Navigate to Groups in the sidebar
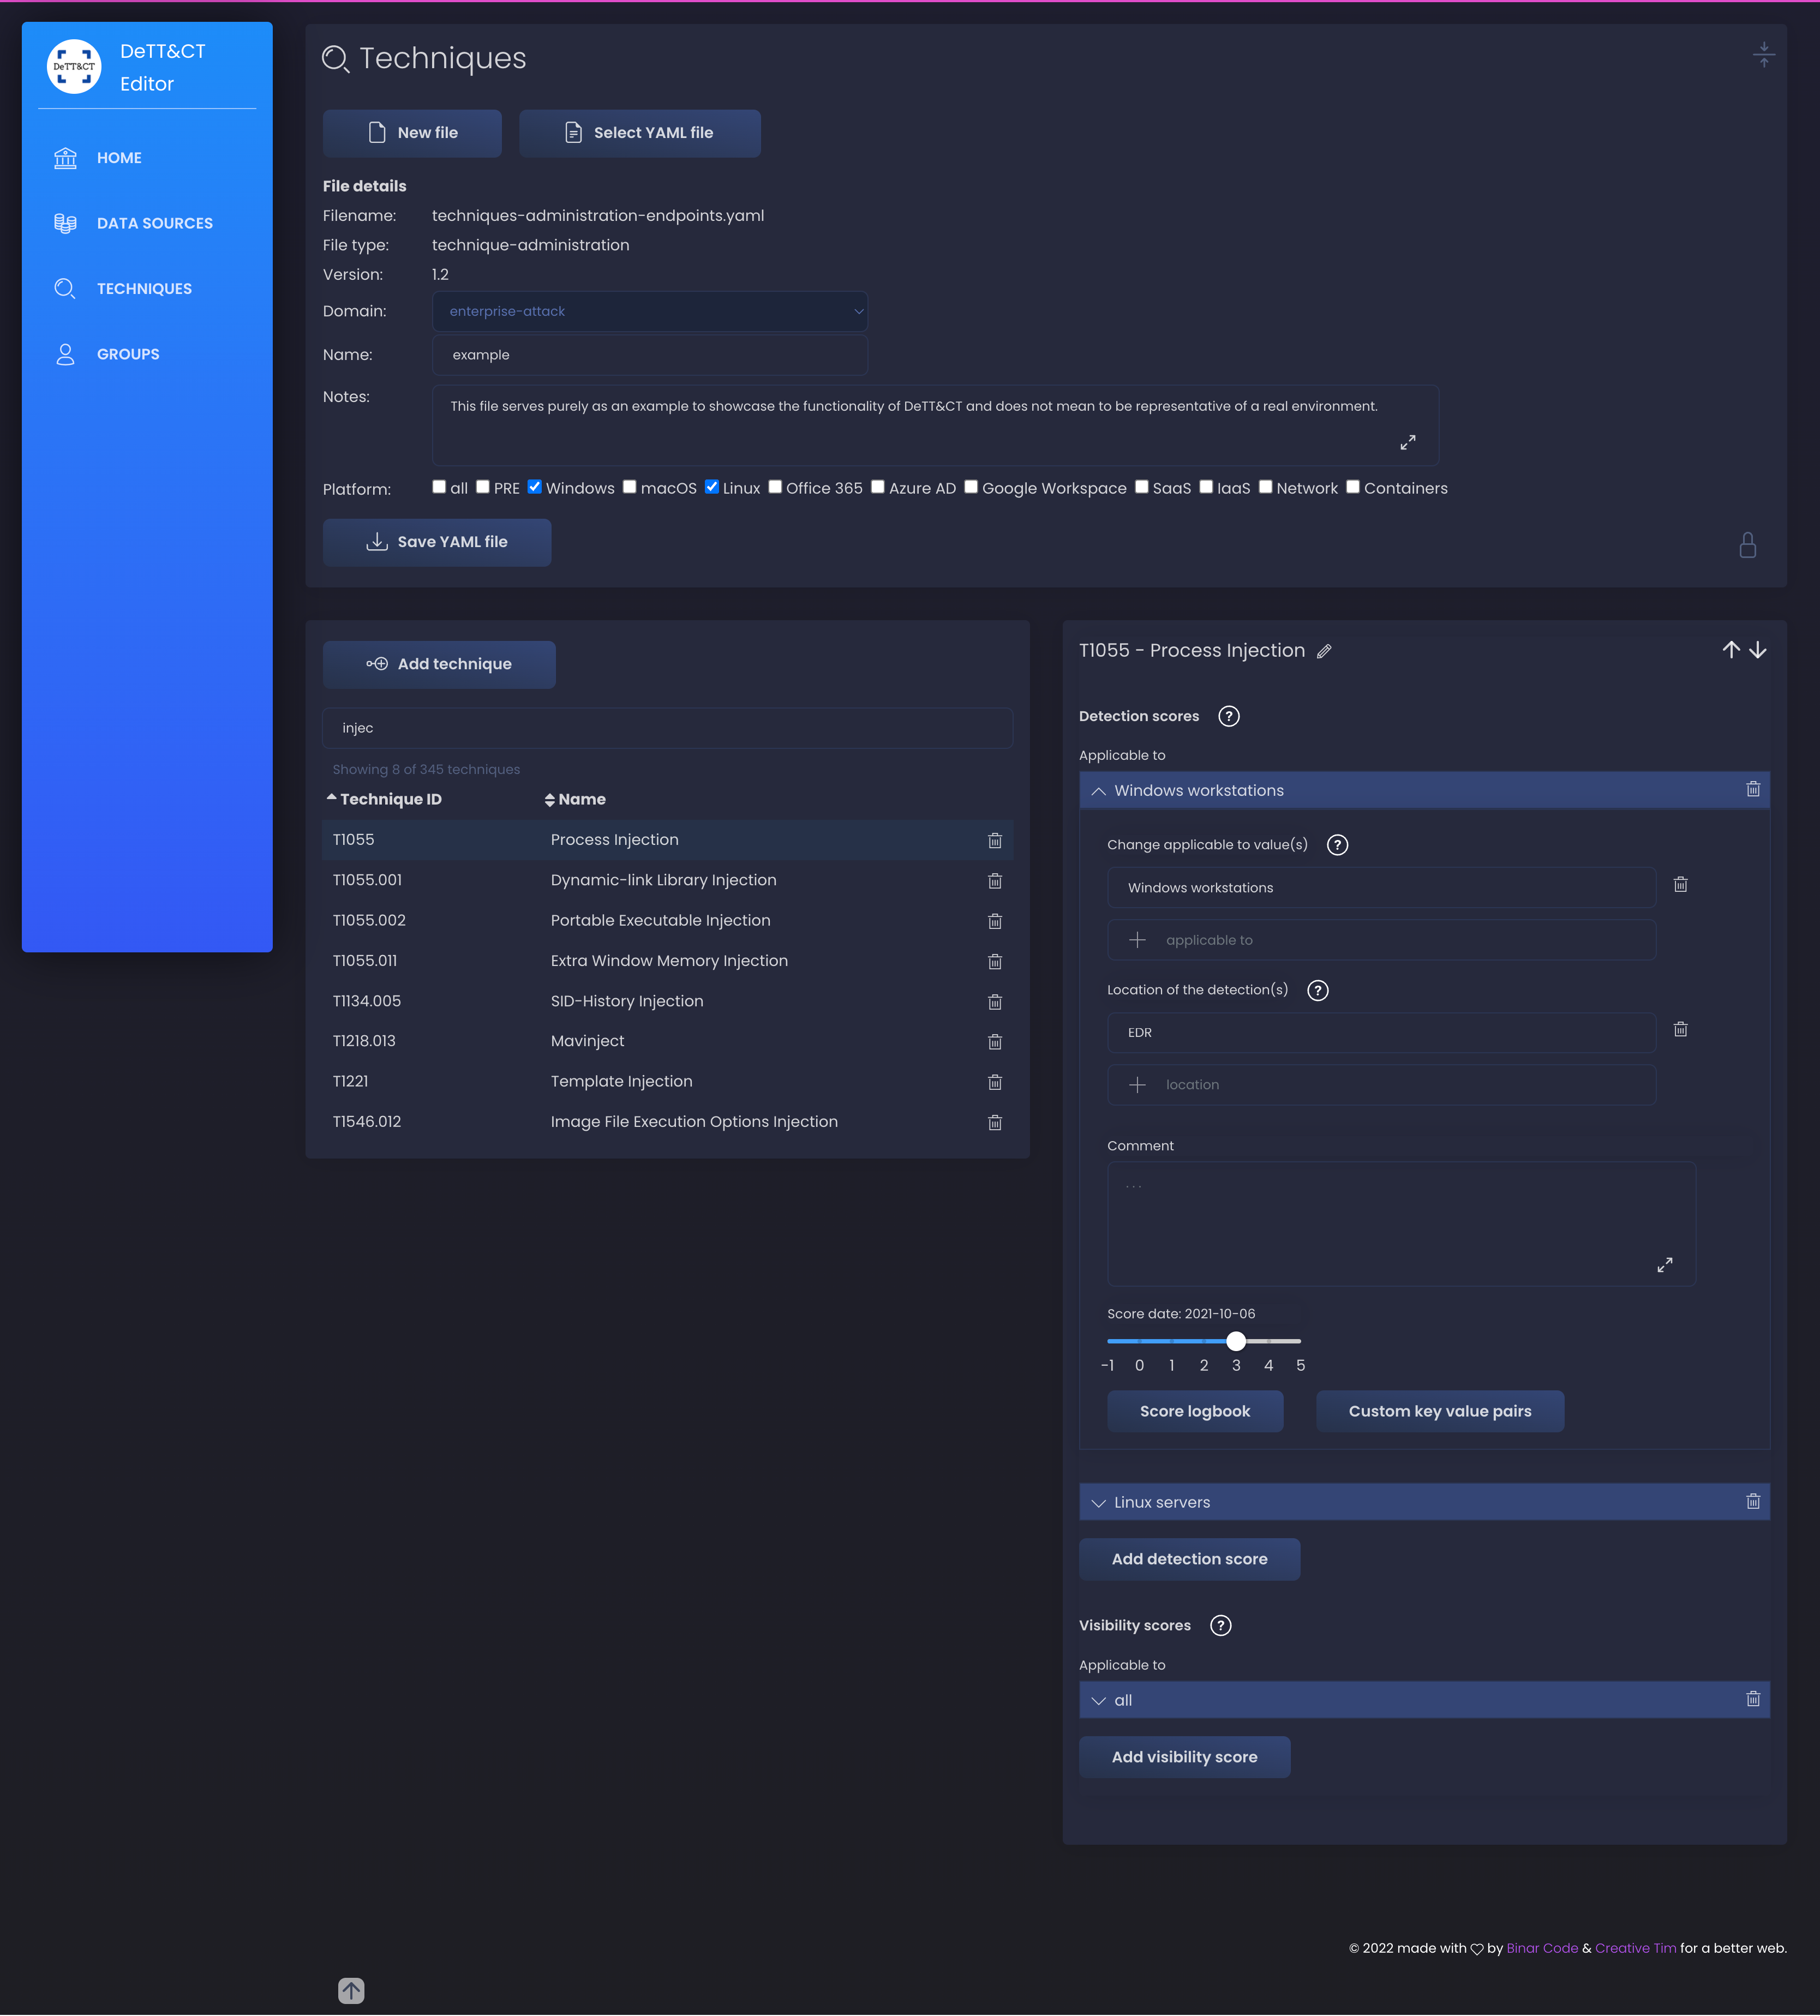This screenshot has width=1820, height=2016. coord(128,354)
